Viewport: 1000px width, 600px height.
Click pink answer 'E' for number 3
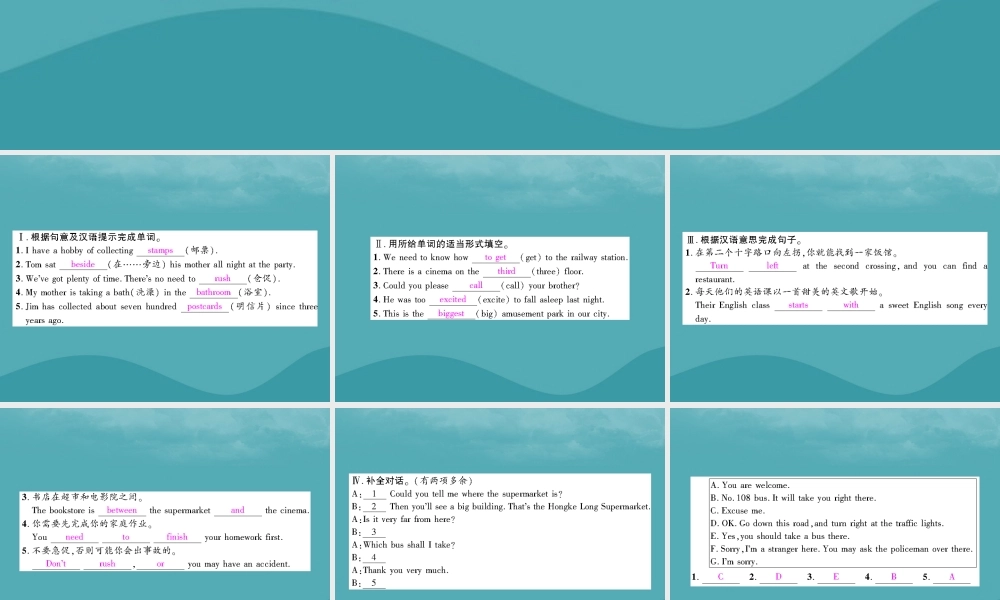coord(835,576)
